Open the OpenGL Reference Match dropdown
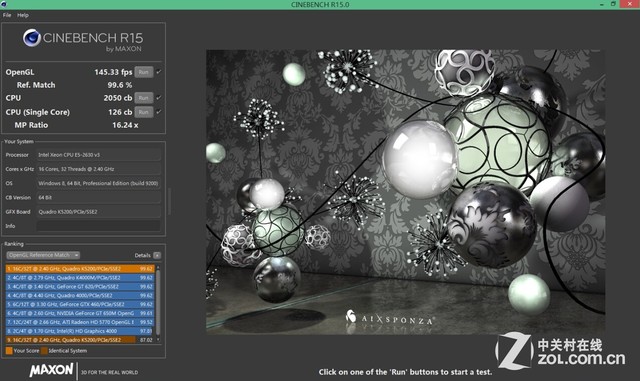 coord(43,255)
